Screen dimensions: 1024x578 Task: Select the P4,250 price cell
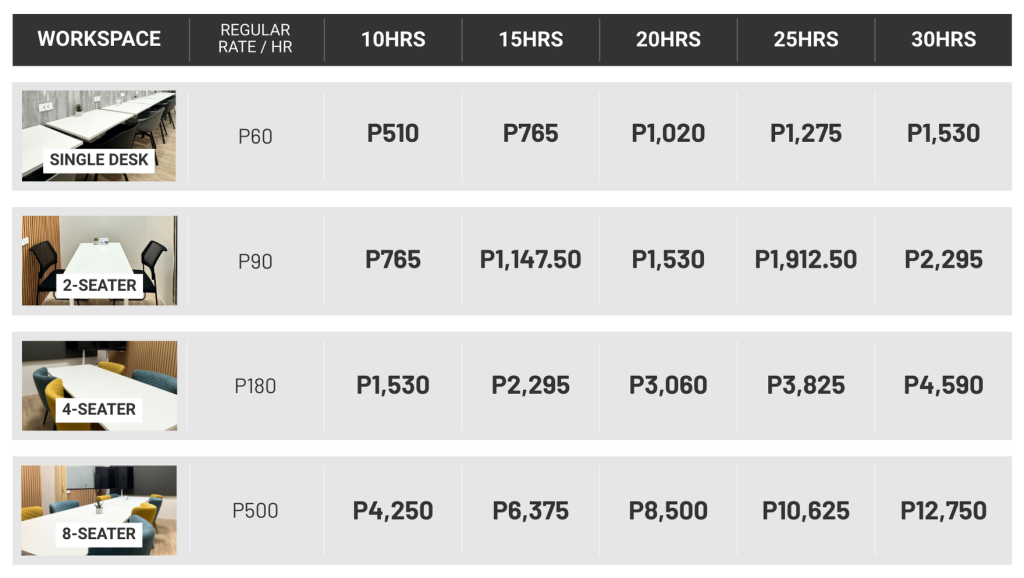(x=392, y=510)
